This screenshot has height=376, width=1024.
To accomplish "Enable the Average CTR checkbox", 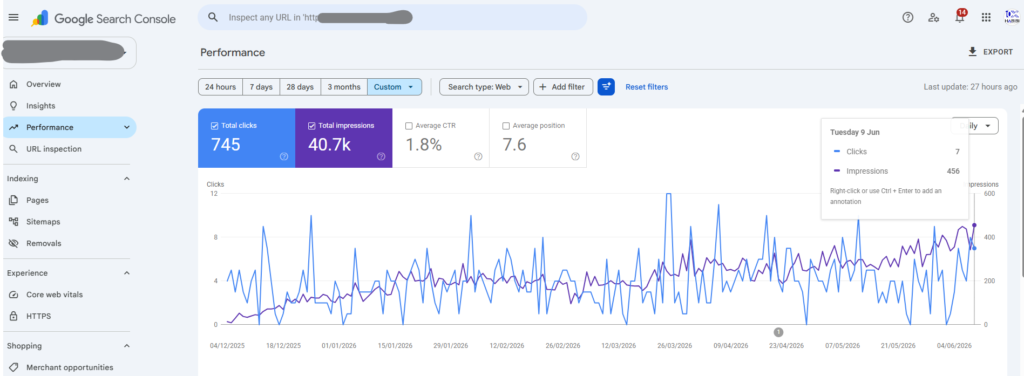I will tap(409, 125).
